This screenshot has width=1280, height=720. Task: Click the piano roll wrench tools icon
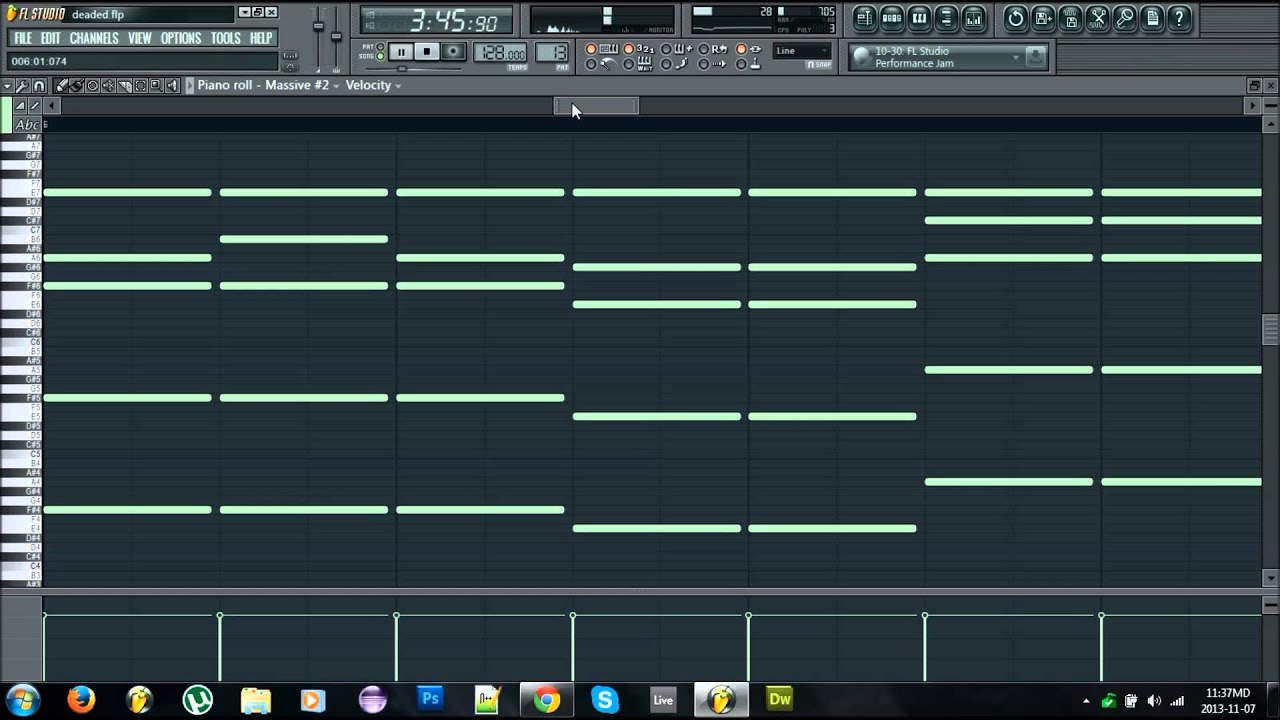click(22, 86)
